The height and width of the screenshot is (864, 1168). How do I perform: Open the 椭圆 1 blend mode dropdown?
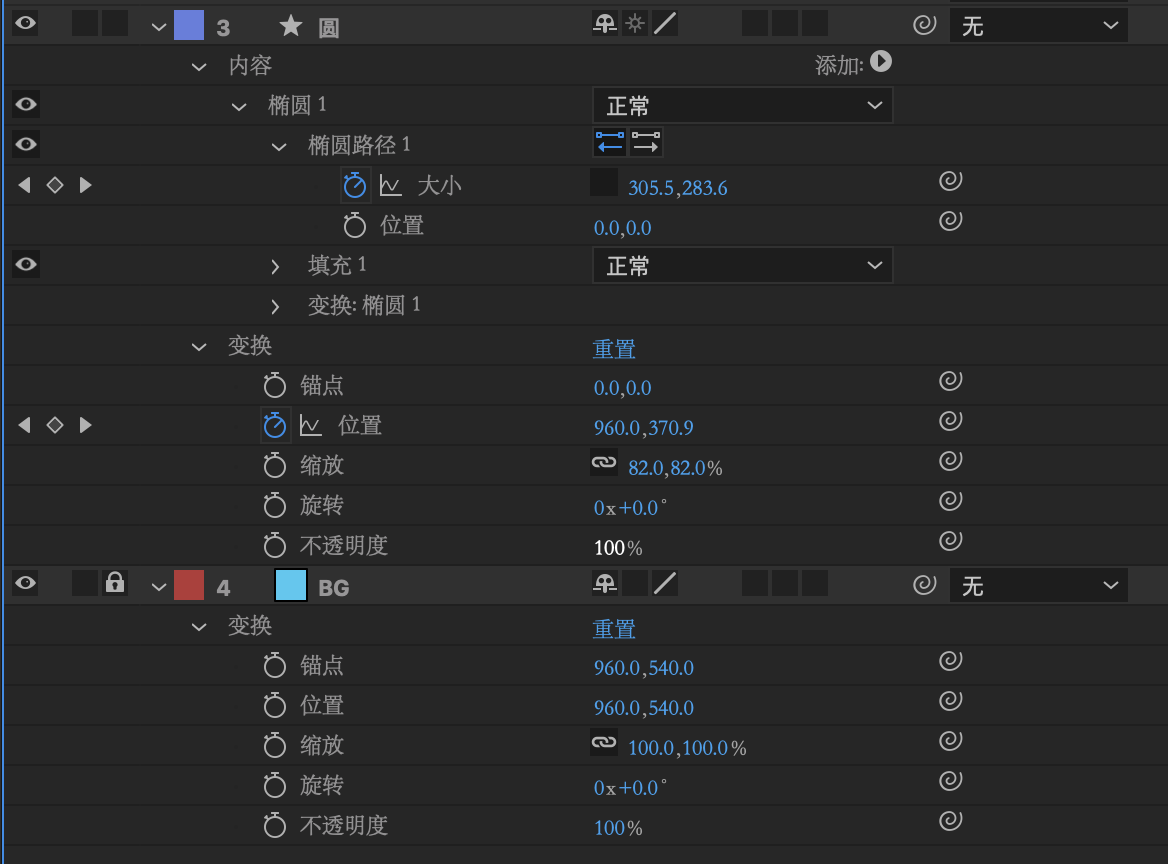(742, 105)
